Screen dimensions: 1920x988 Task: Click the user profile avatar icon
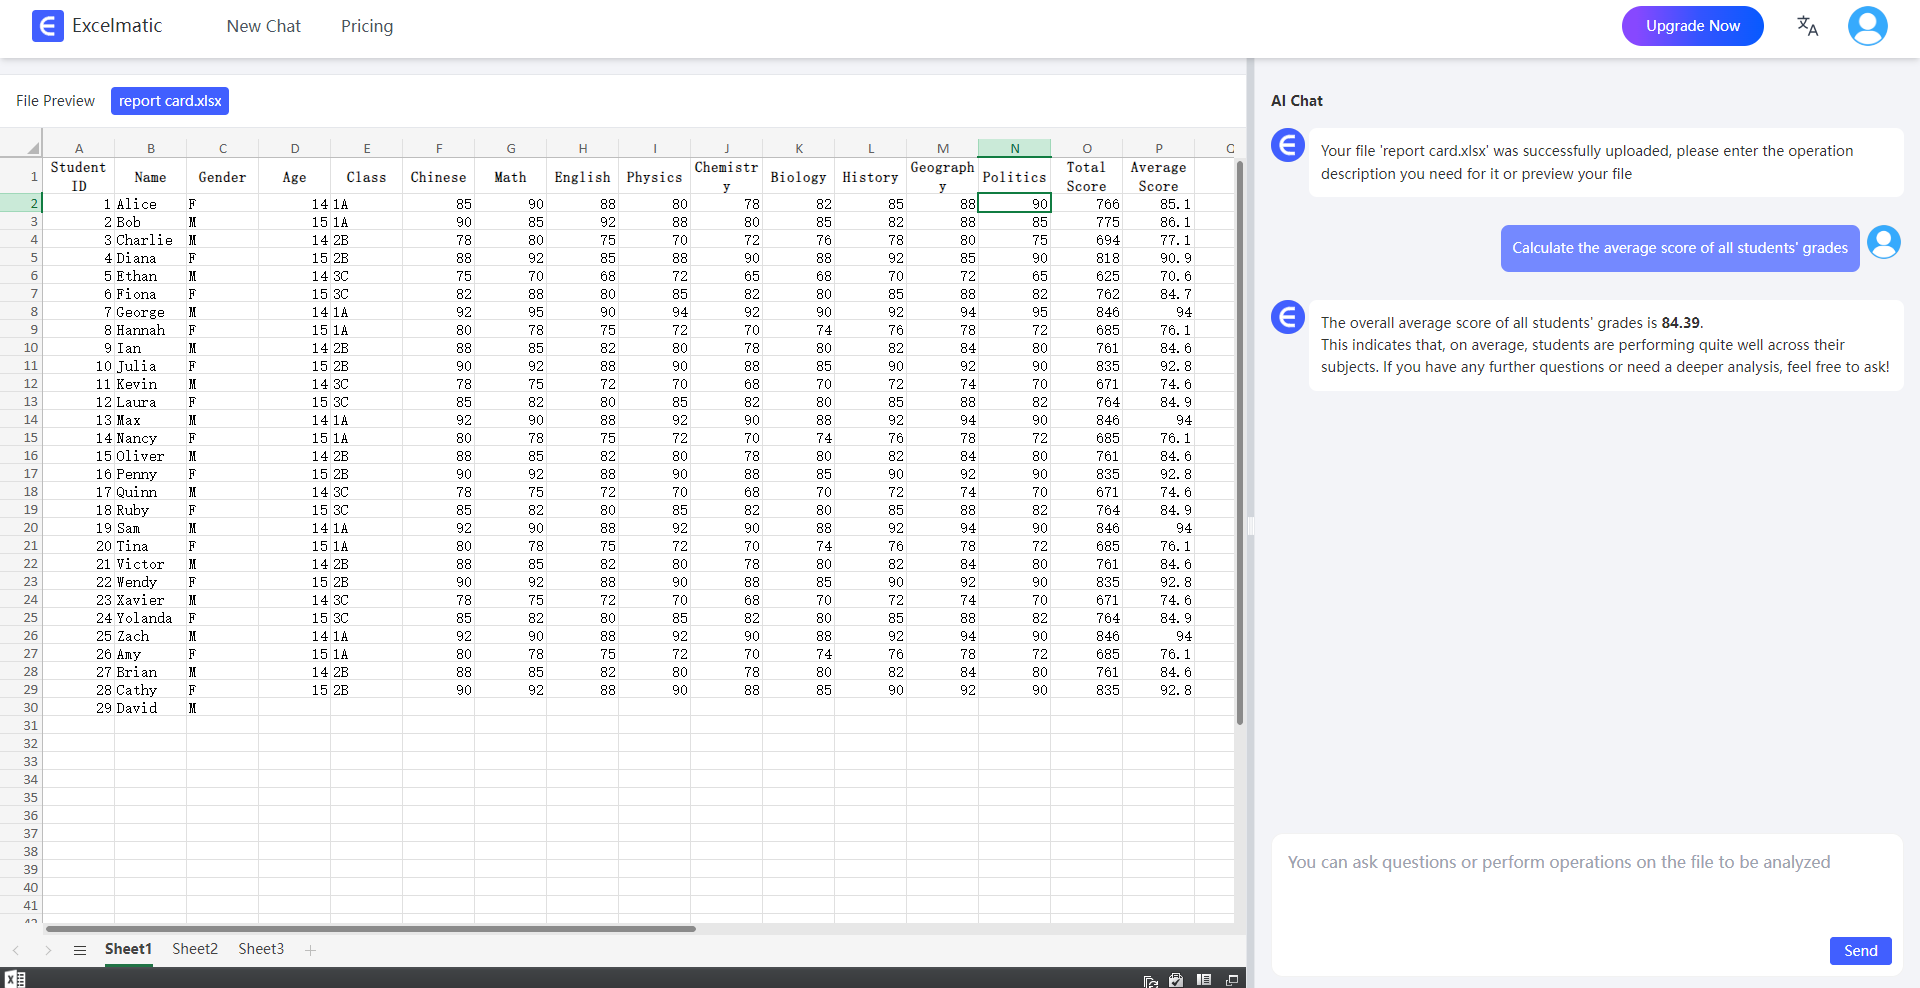coord(1867,25)
